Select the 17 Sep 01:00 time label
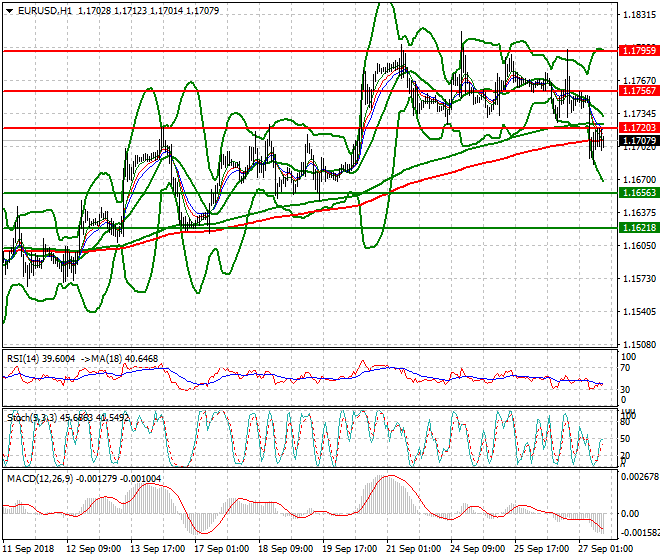 coord(221,549)
